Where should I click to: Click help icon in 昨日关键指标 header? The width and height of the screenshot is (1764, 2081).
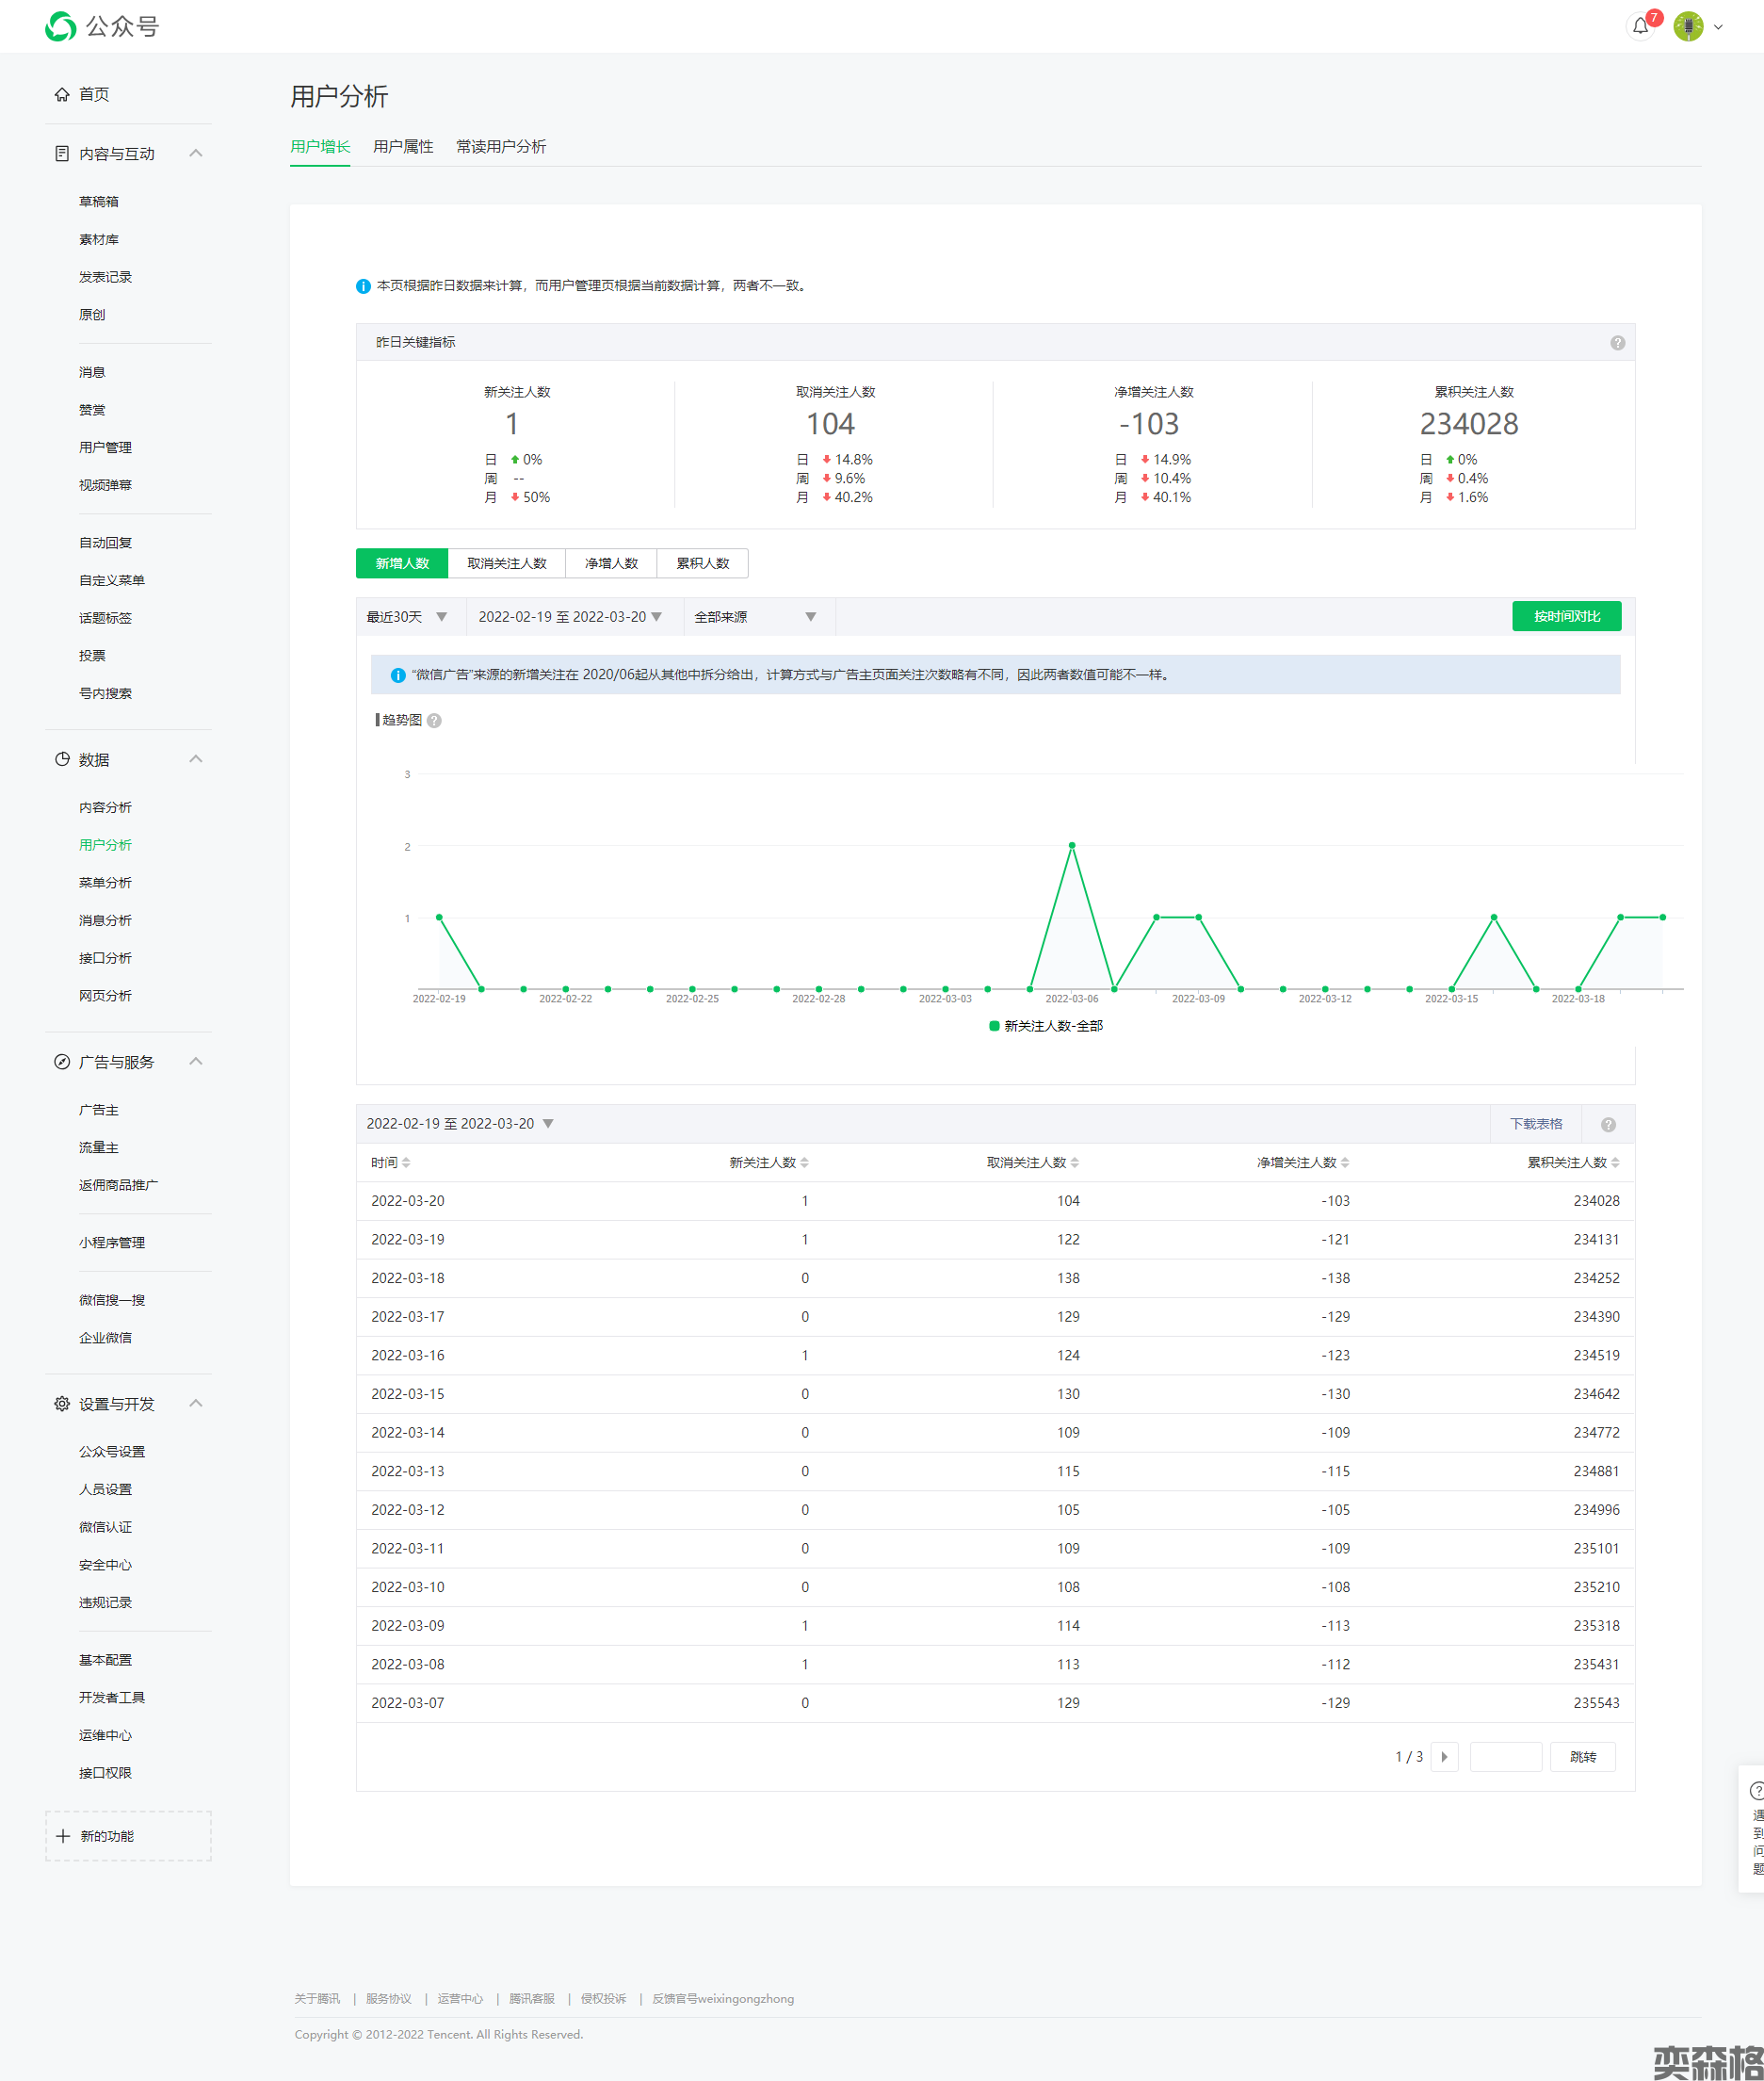(1617, 343)
